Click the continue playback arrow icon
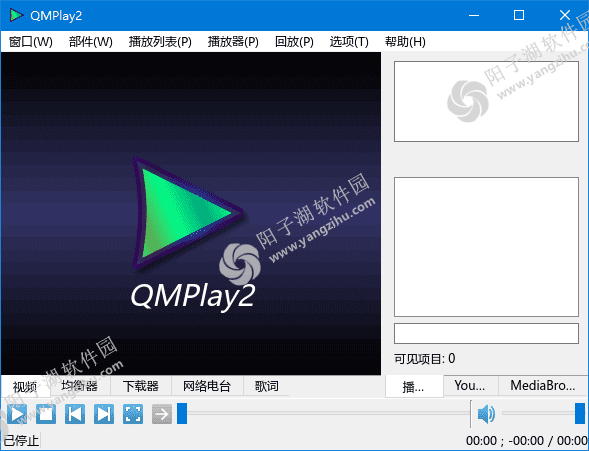Image resolution: width=589 pixels, height=451 pixels. 162,414
